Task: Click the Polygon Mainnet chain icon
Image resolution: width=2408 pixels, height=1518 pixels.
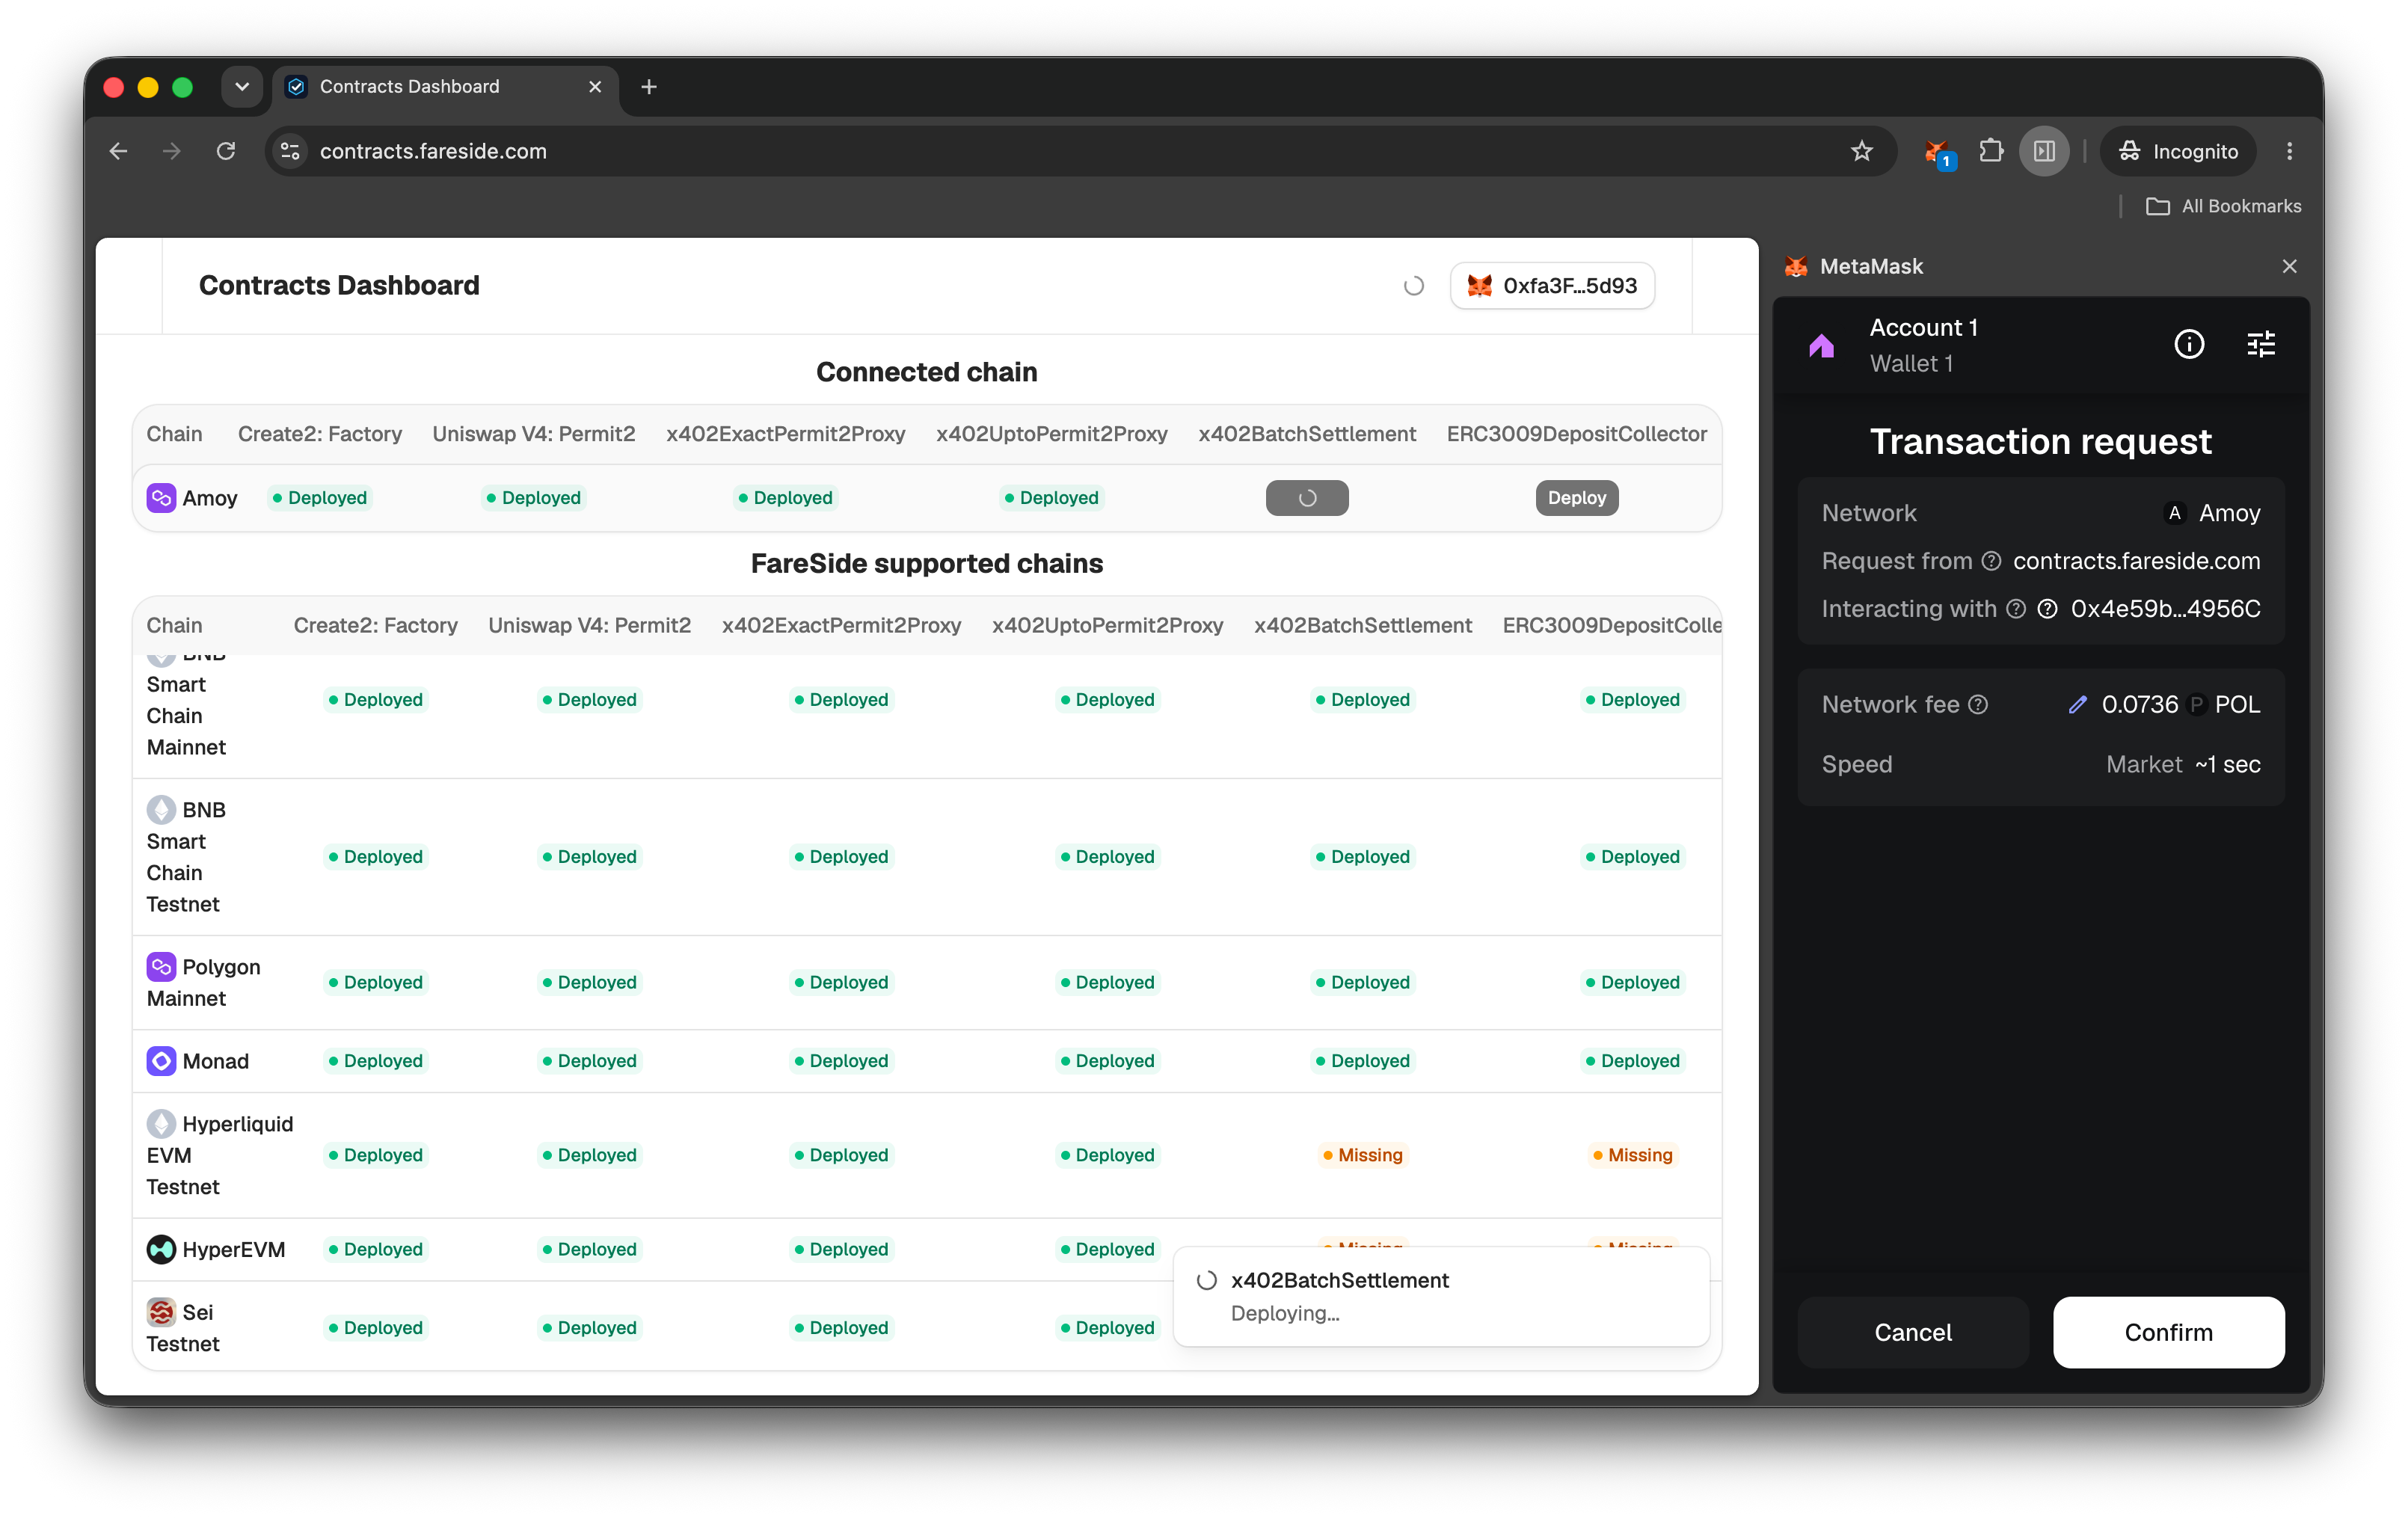Action: [x=161, y=967]
